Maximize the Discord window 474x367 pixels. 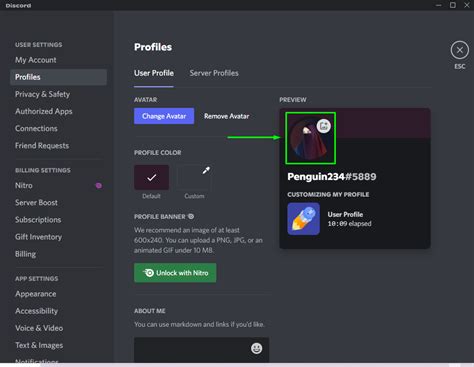click(453, 5)
